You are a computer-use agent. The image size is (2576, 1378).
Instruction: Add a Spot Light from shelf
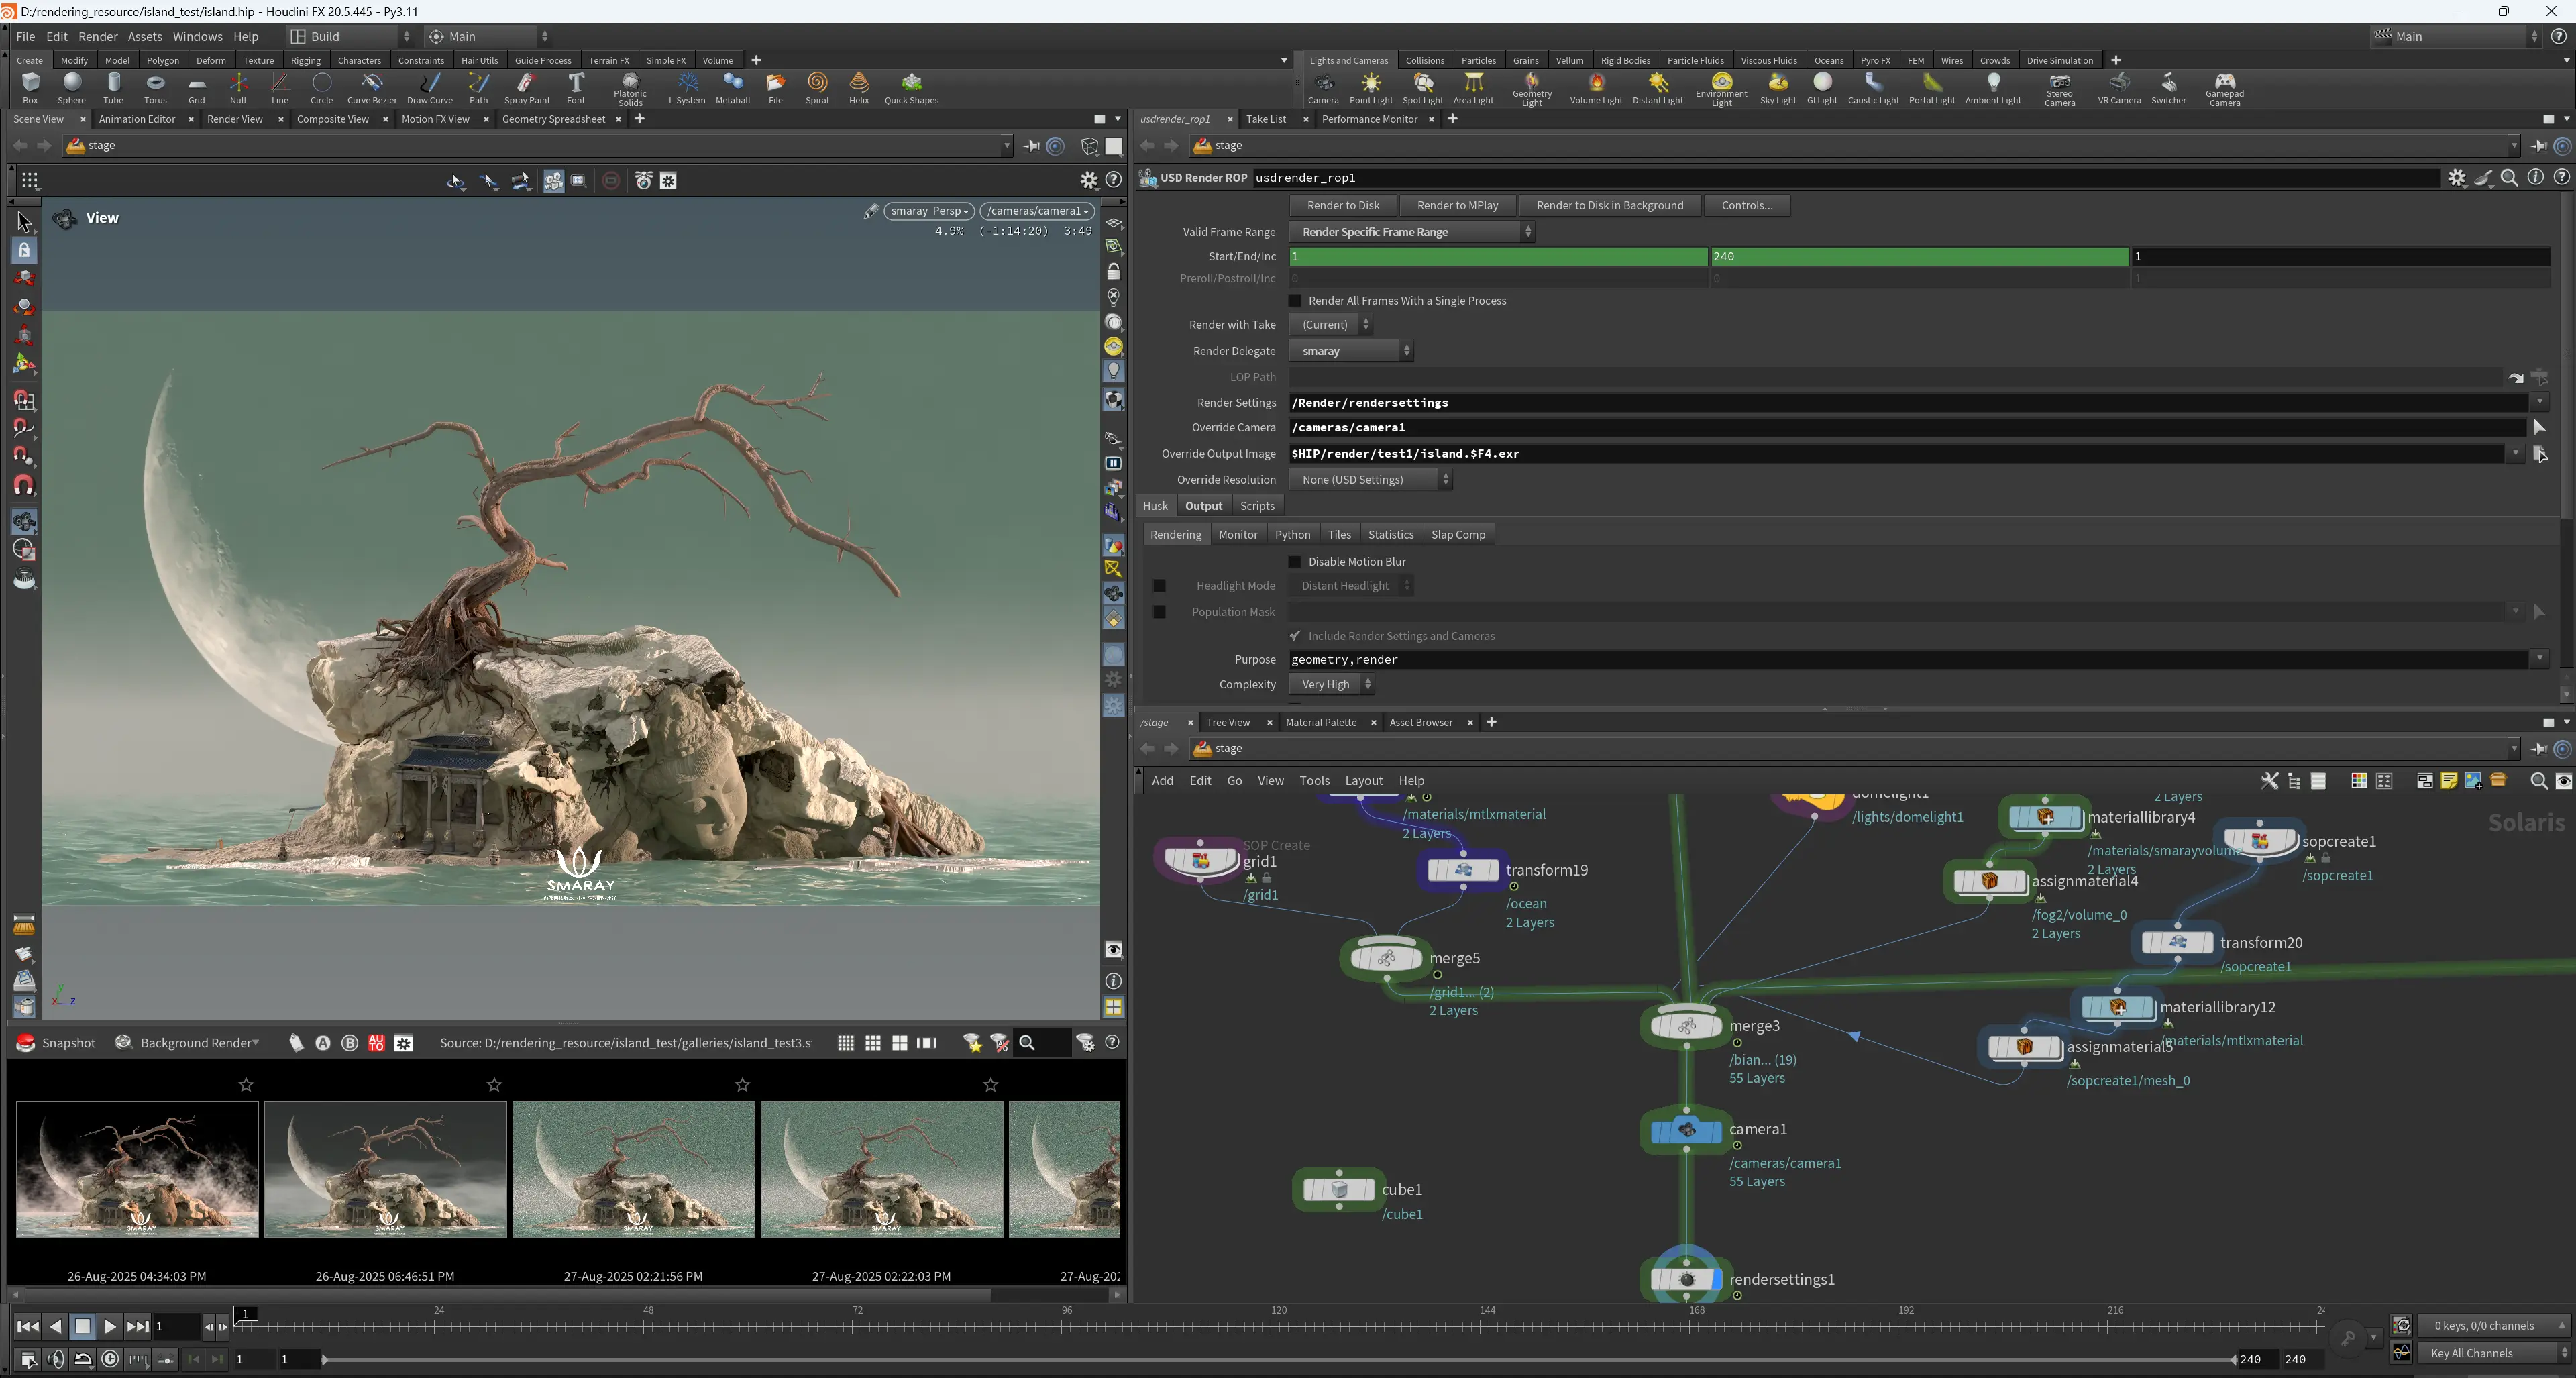pos(1422,87)
